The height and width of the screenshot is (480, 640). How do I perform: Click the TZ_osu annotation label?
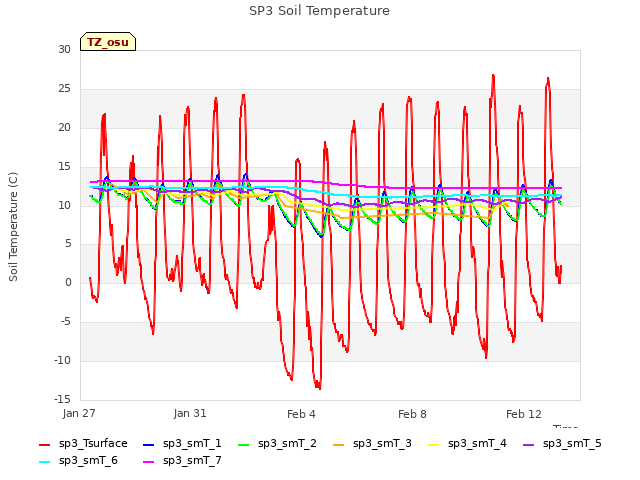click(108, 42)
